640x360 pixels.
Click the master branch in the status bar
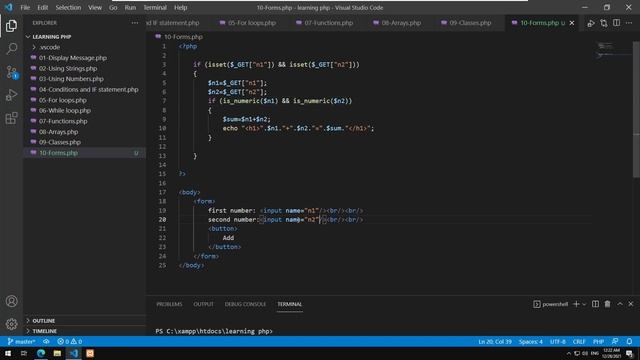(21, 341)
